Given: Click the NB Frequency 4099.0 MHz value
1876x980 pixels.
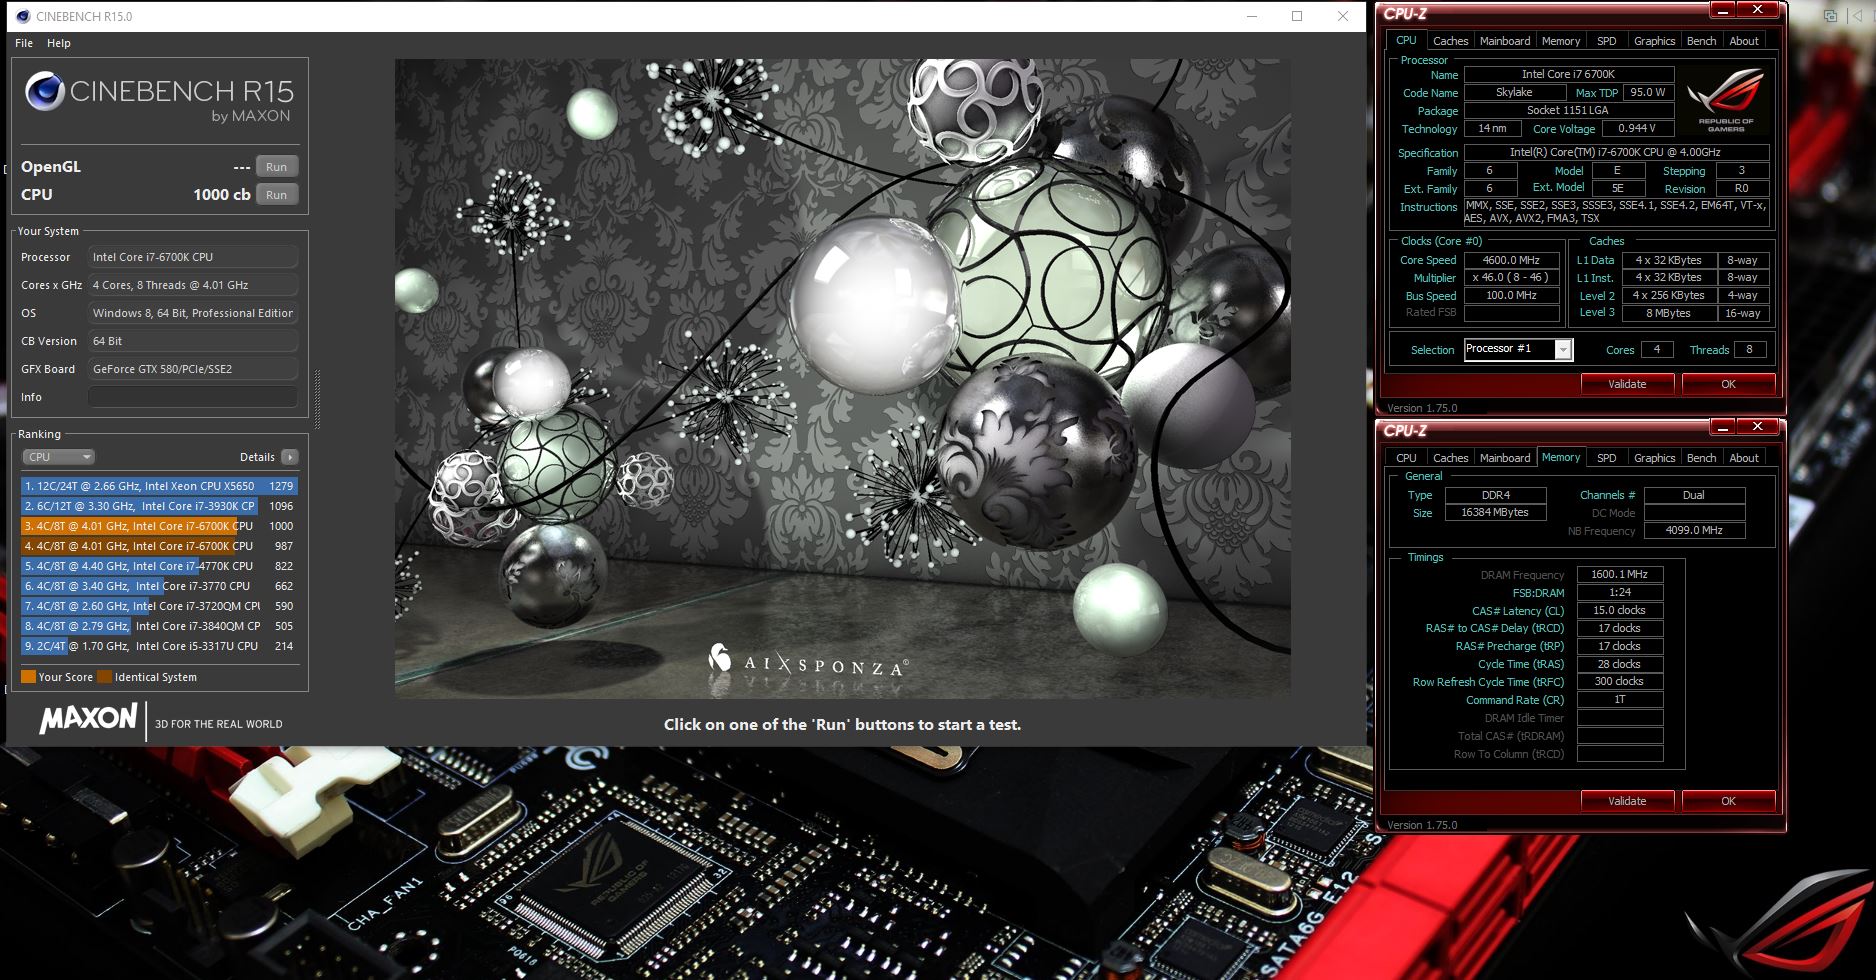Looking at the screenshot, I should point(1694,531).
